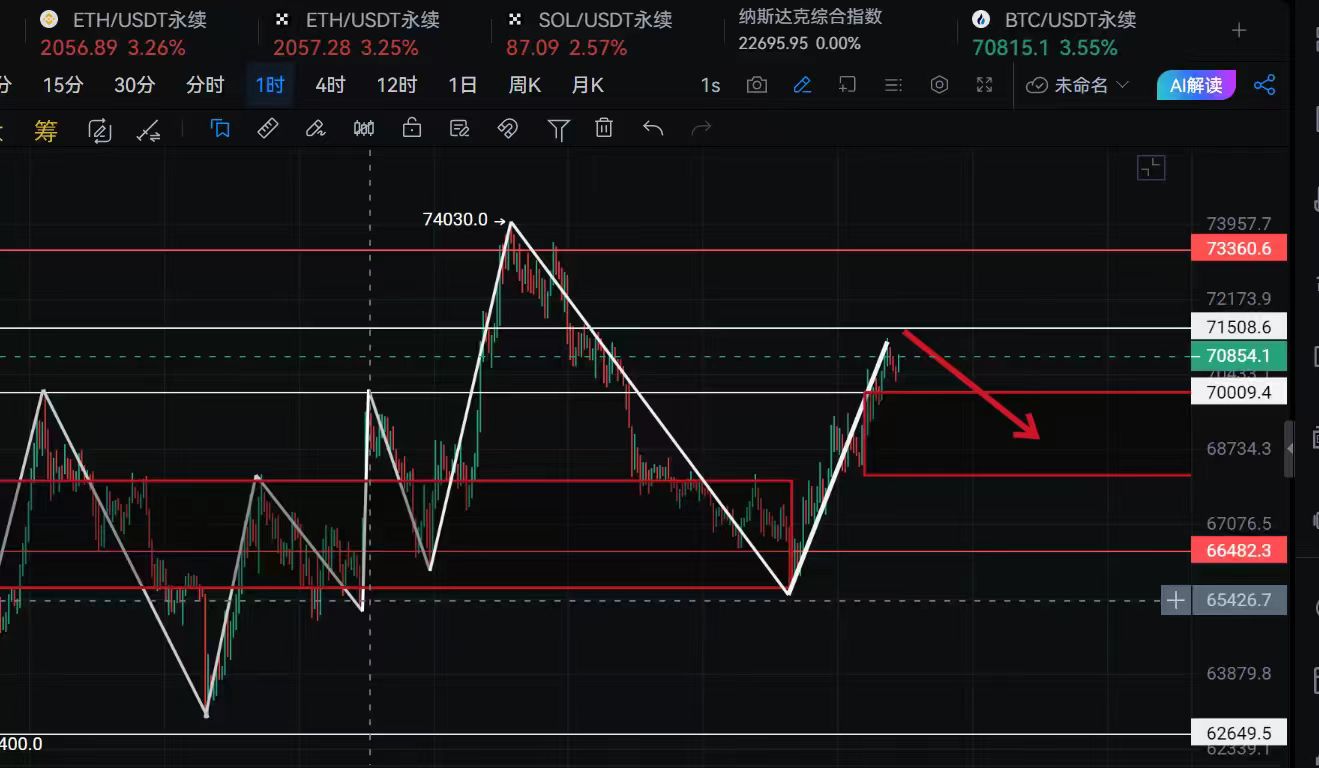Enter fullscreen with the expand arrows icon
Image resolution: width=1319 pixels, height=768 pixels.
click(x=984, y=85)
